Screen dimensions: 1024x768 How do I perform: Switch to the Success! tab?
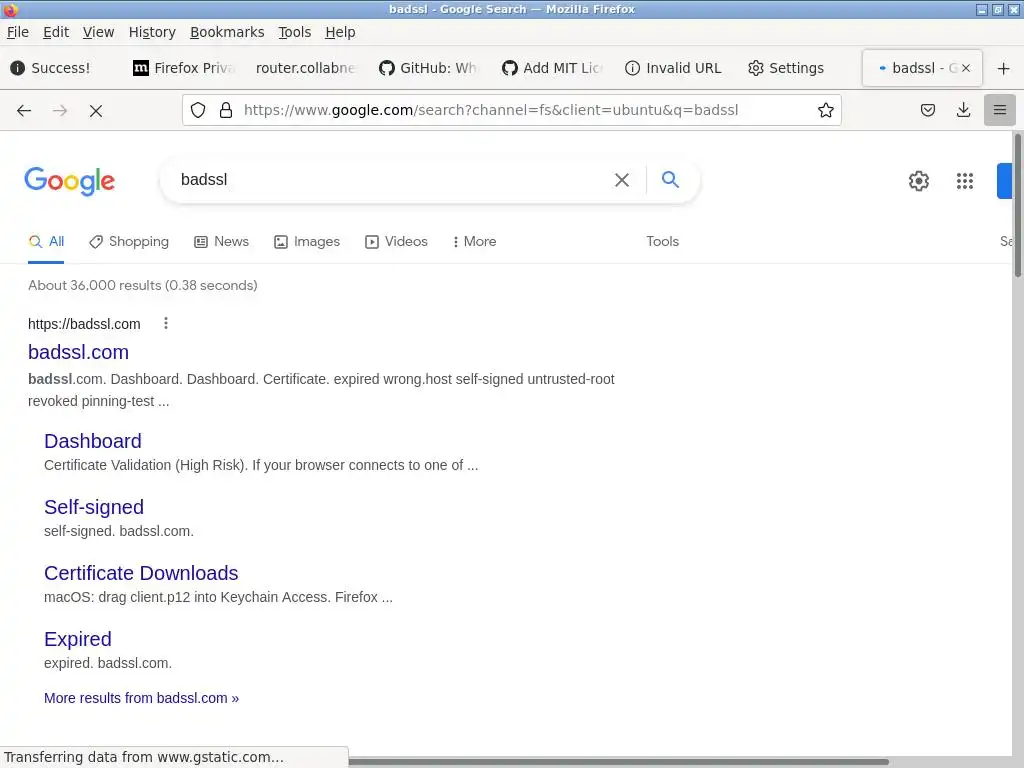coord(61,68)
